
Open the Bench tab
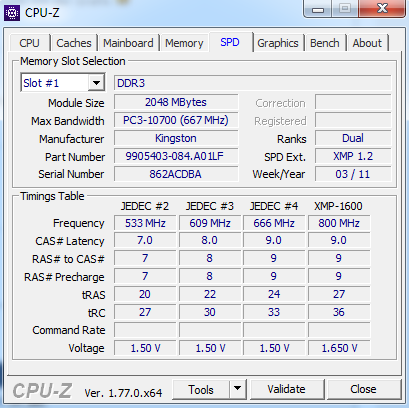[325, 43]
